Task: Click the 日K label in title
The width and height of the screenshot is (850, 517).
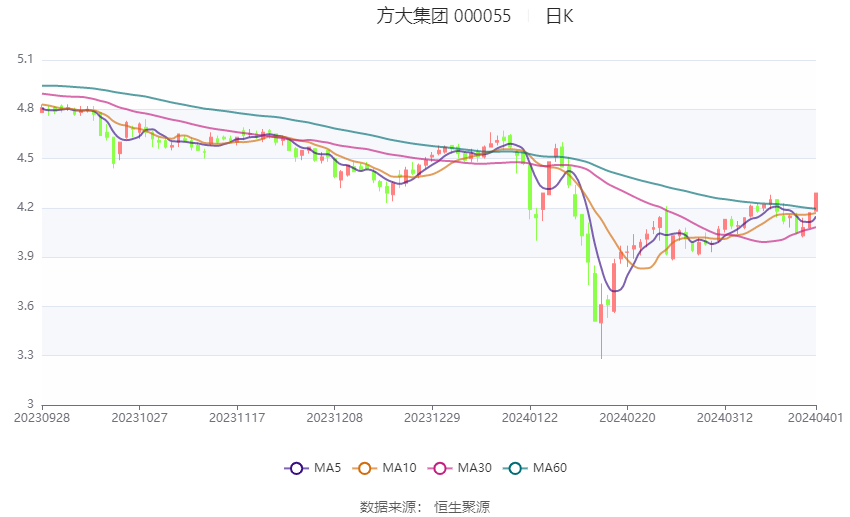Action: (x=559, y=16)
